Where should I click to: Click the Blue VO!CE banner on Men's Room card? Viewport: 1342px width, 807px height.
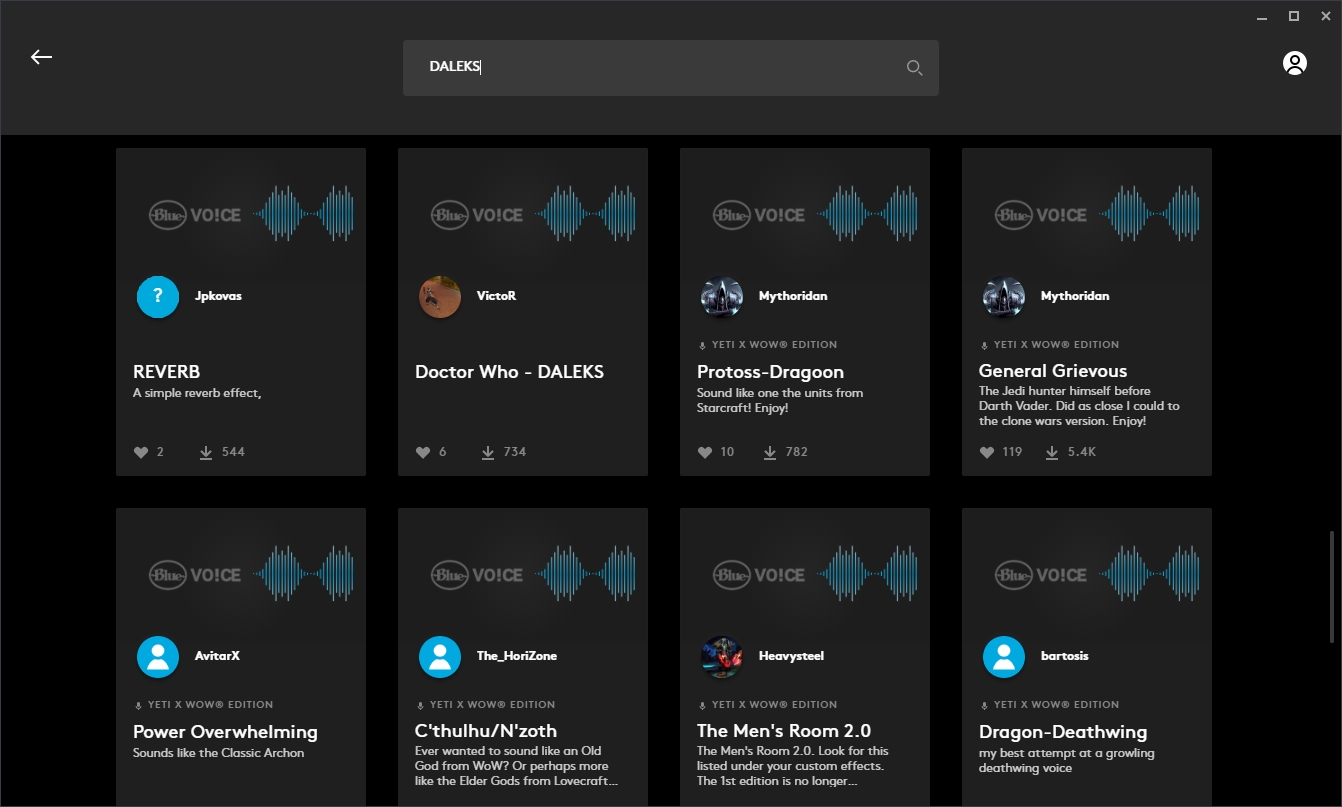pyautogui.click(x=805, y=574)
